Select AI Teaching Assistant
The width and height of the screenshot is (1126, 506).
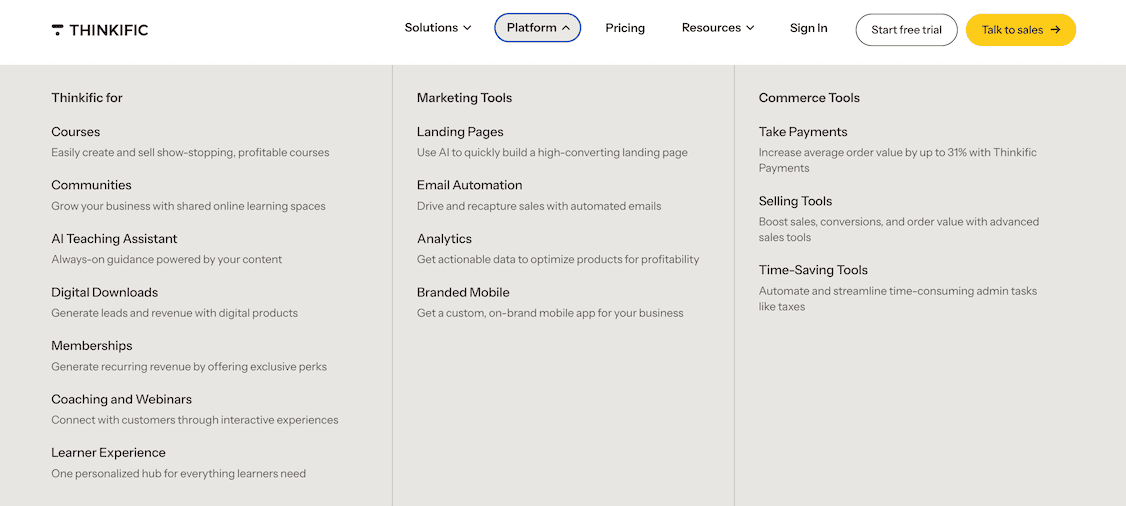click(x=114, y=238)
